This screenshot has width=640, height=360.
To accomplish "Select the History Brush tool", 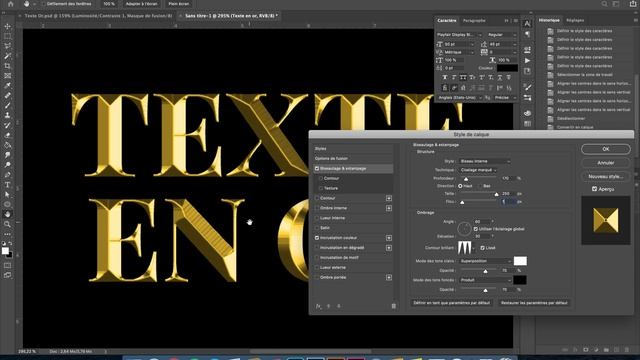I will (x=7, y=125).
